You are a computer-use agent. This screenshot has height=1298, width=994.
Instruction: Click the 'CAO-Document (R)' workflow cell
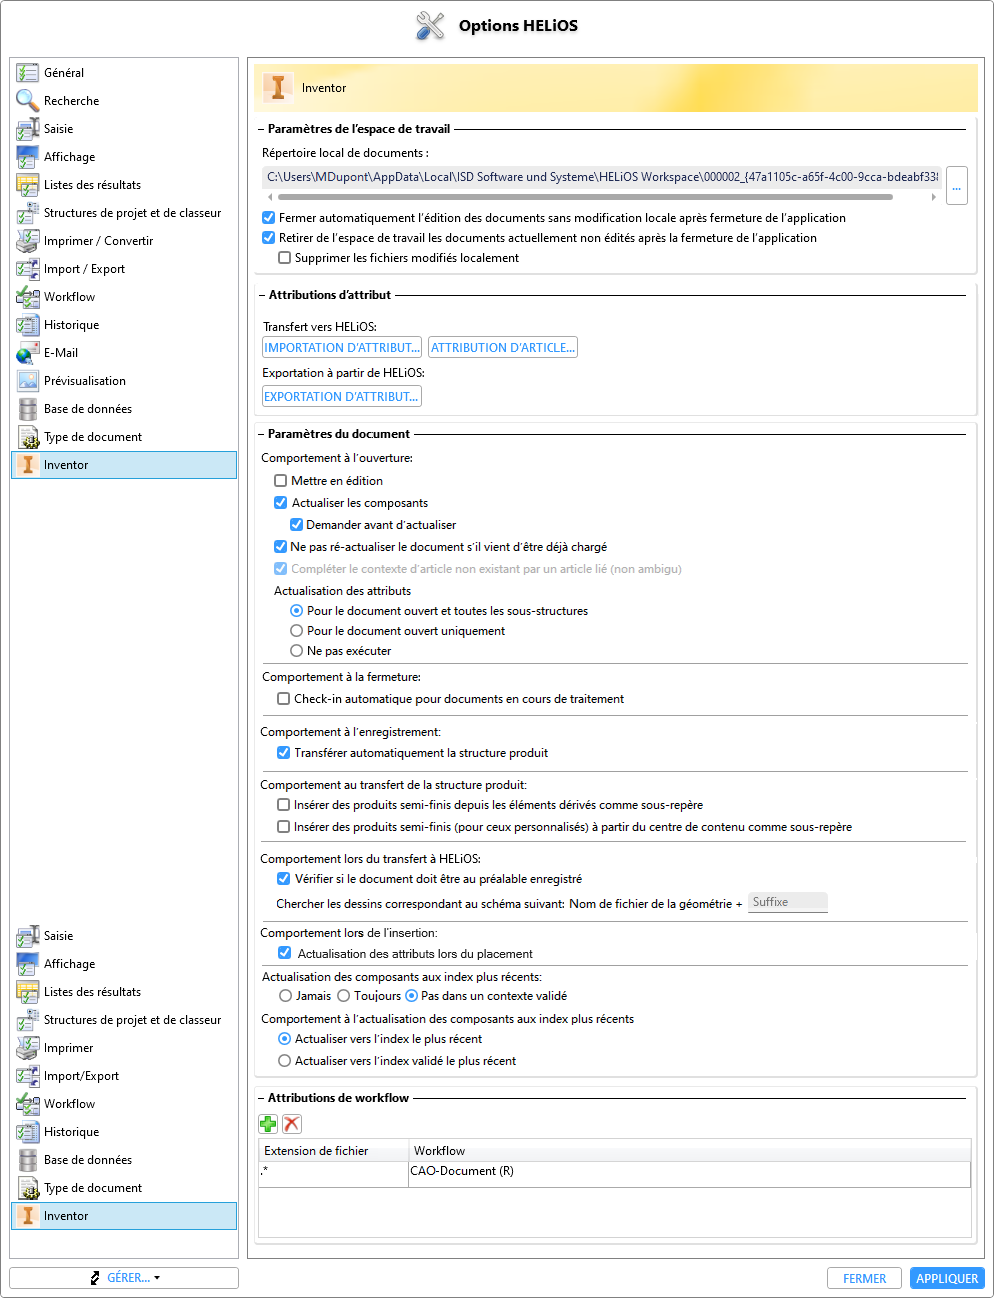click(690, 1174)
